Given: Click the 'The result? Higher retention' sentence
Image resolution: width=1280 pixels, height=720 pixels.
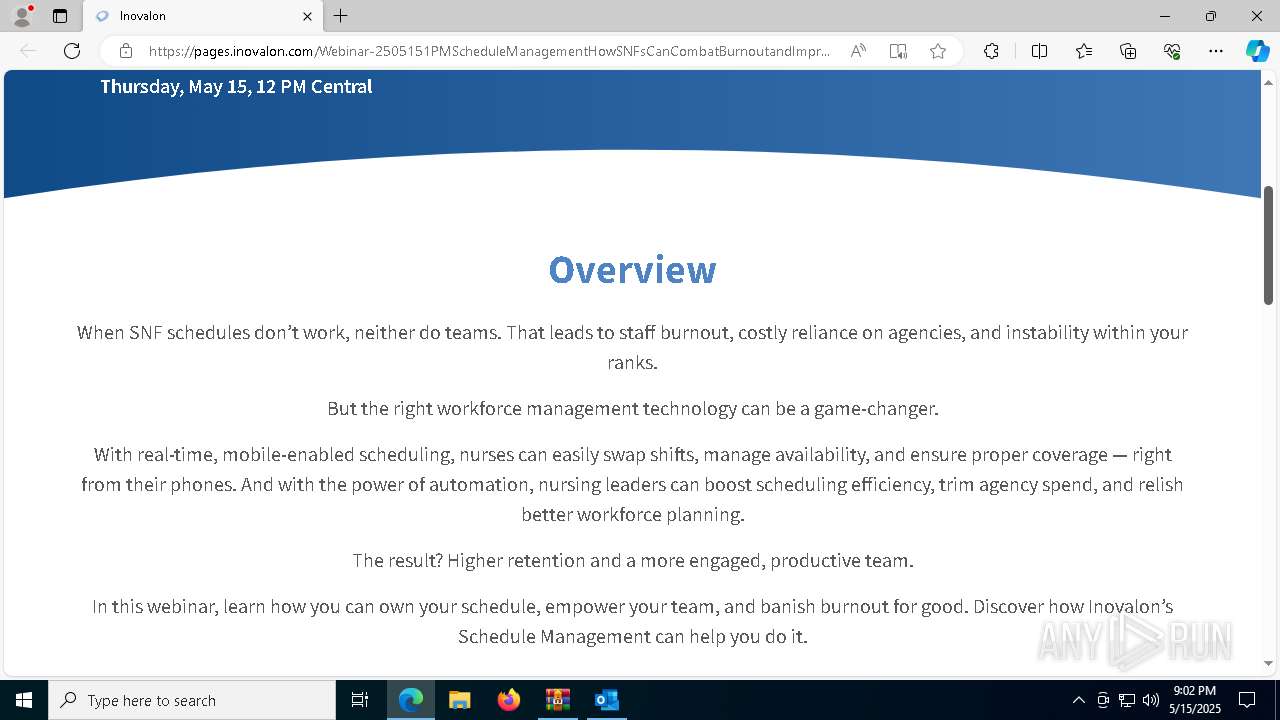Looking at the screenshot, I should click(633, 561).
